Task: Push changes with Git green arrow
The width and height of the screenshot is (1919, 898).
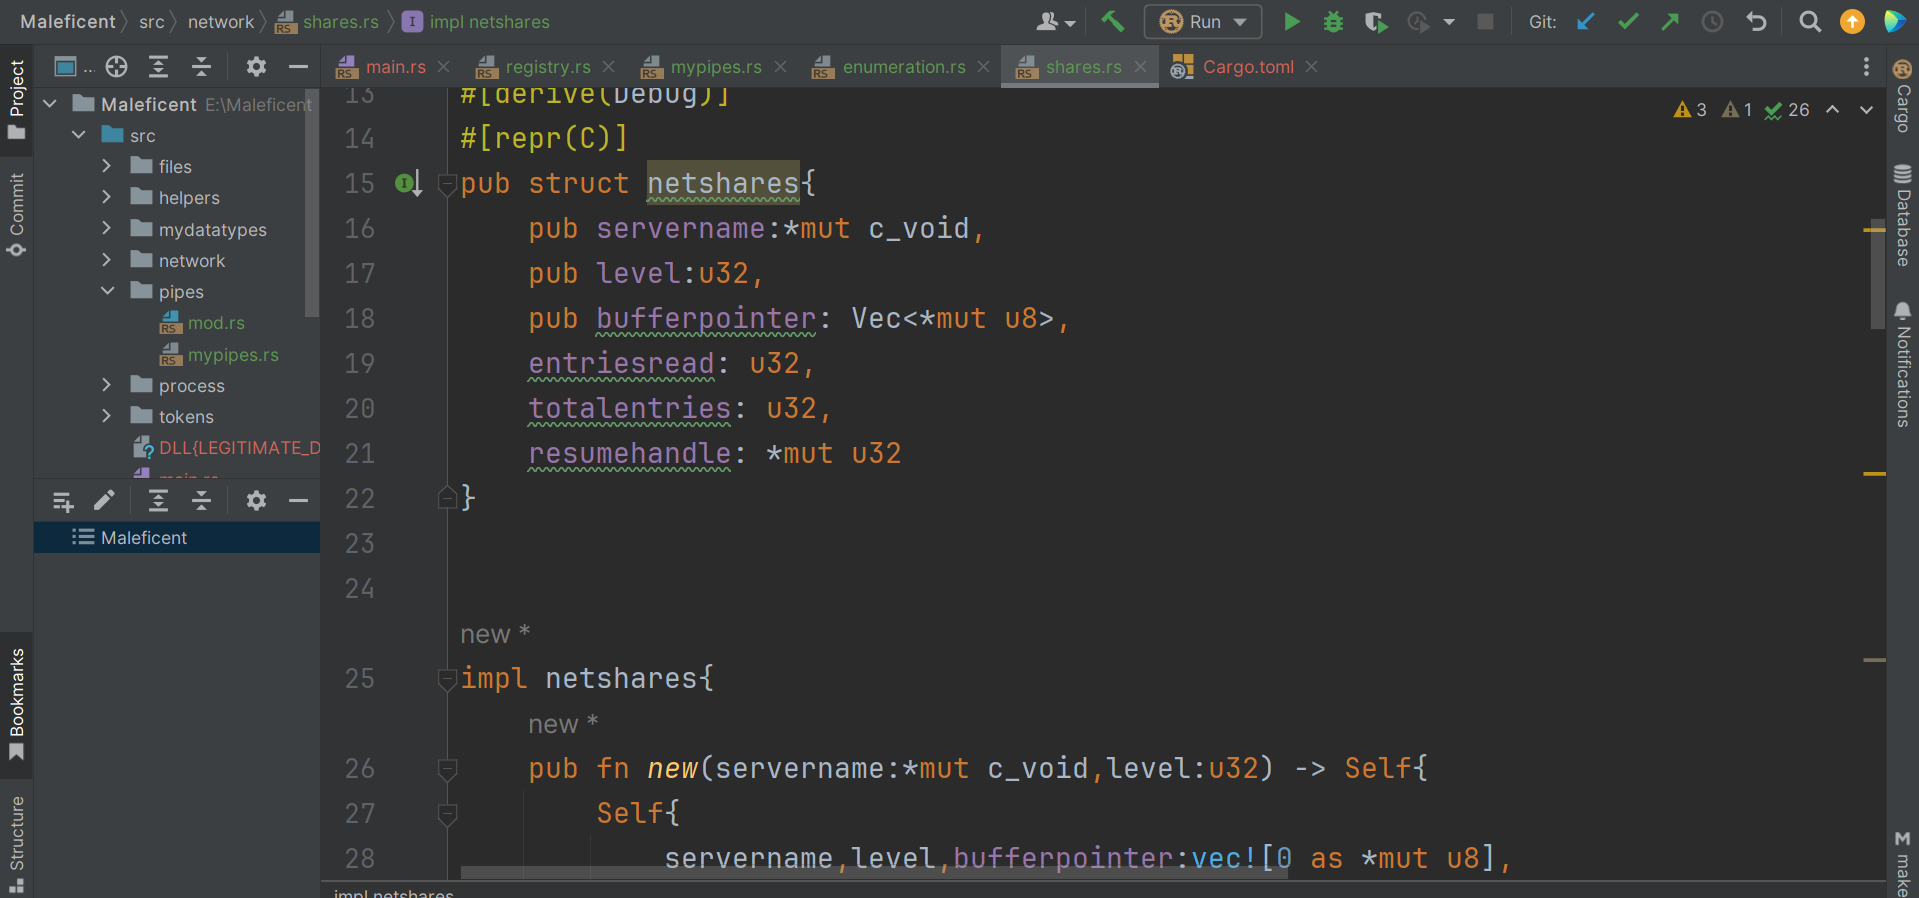Action: [1670, 21]
